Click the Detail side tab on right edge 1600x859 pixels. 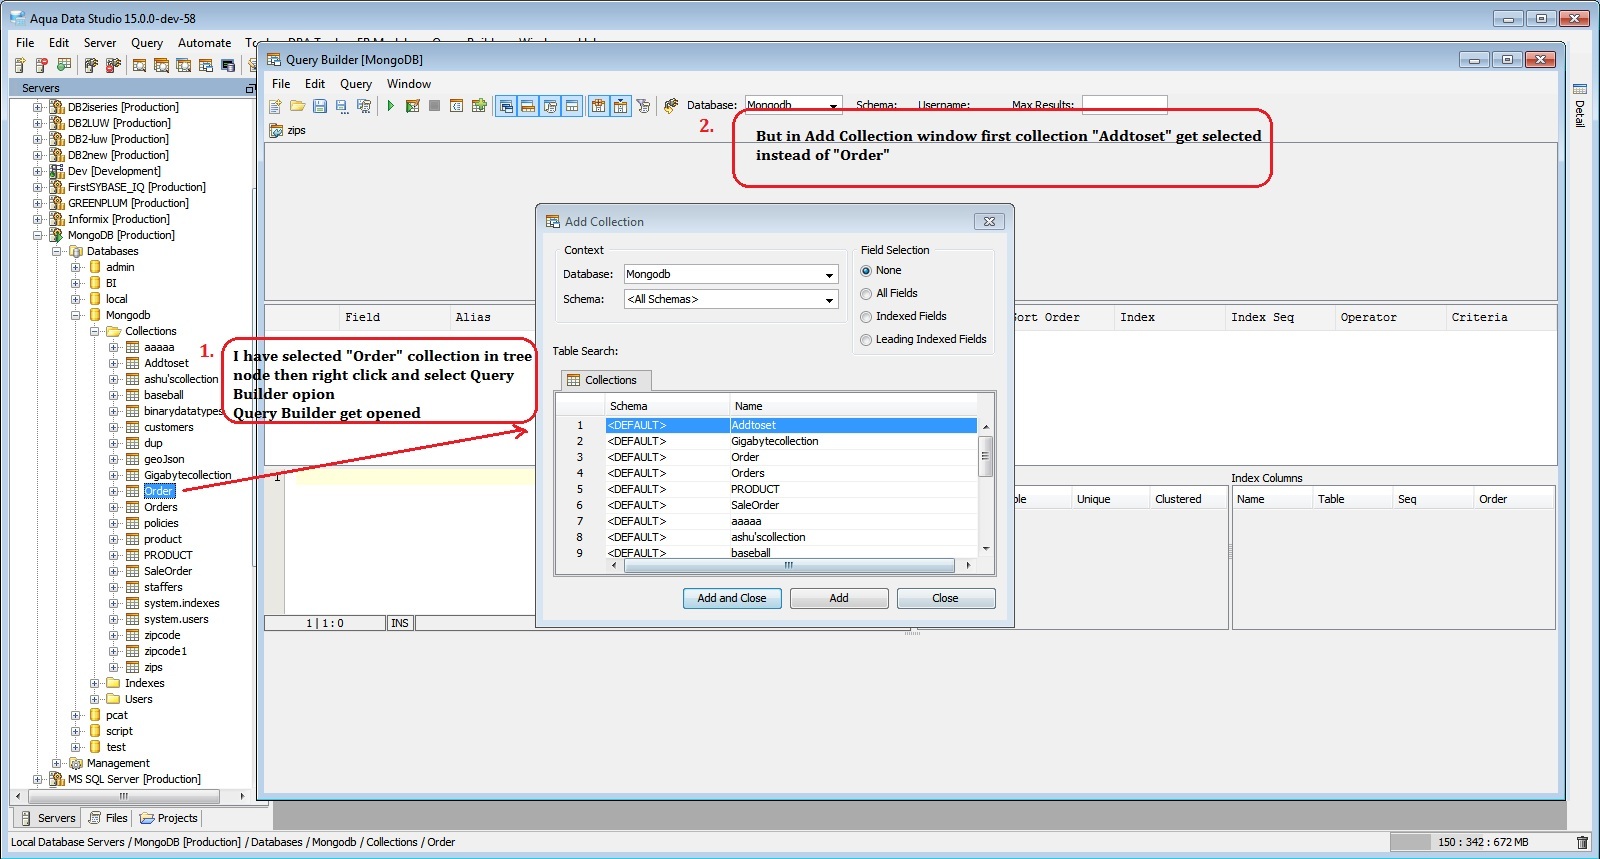pos(1580,106)
